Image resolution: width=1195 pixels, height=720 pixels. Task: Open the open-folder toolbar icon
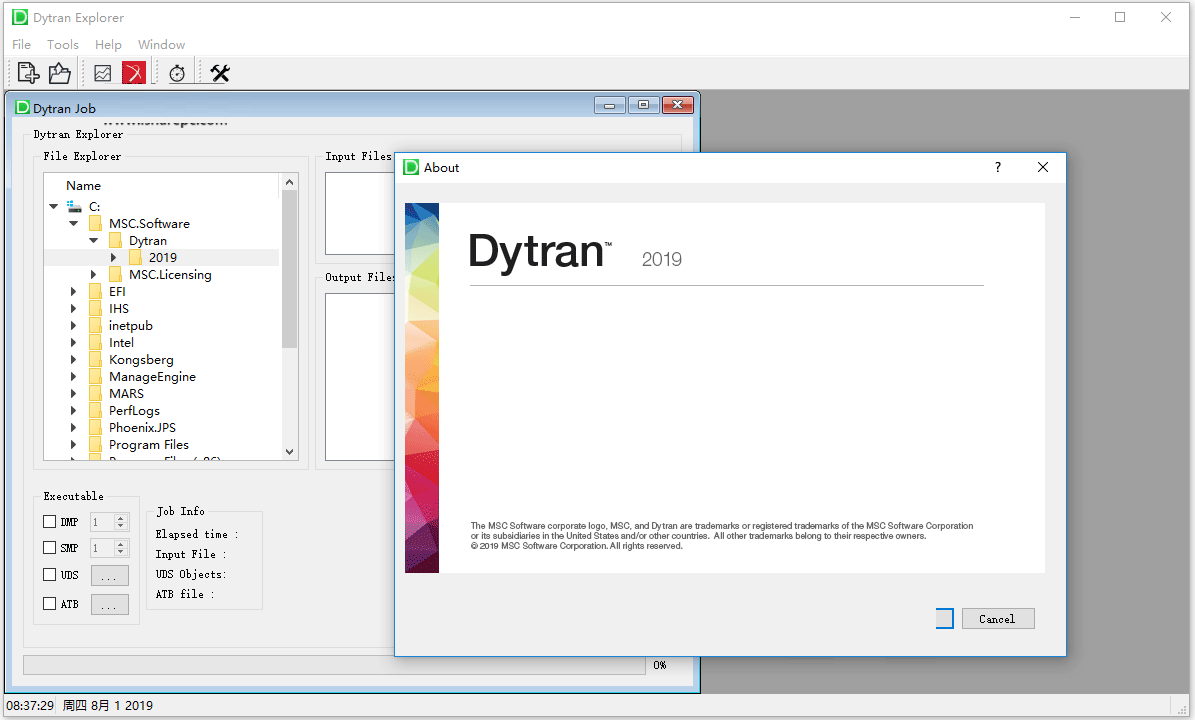coord(59,73)
